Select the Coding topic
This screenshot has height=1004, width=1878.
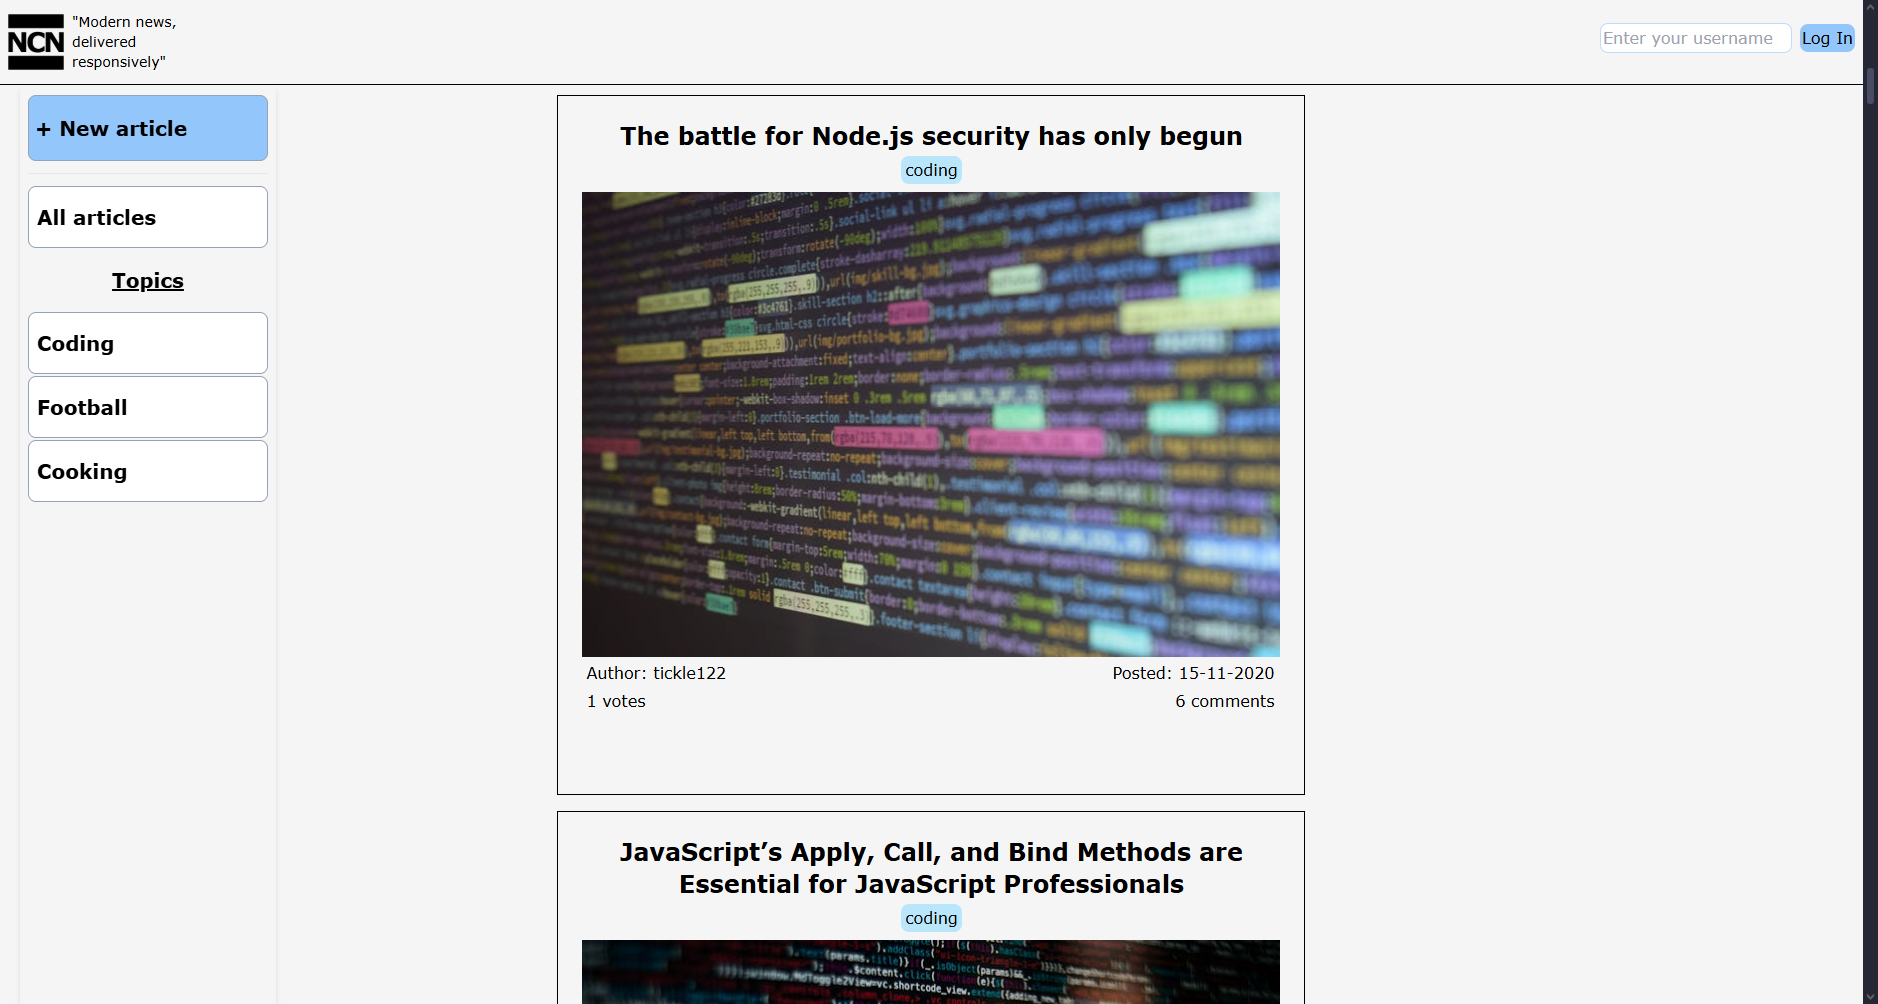pyautogui.click(x=148, y=343)
